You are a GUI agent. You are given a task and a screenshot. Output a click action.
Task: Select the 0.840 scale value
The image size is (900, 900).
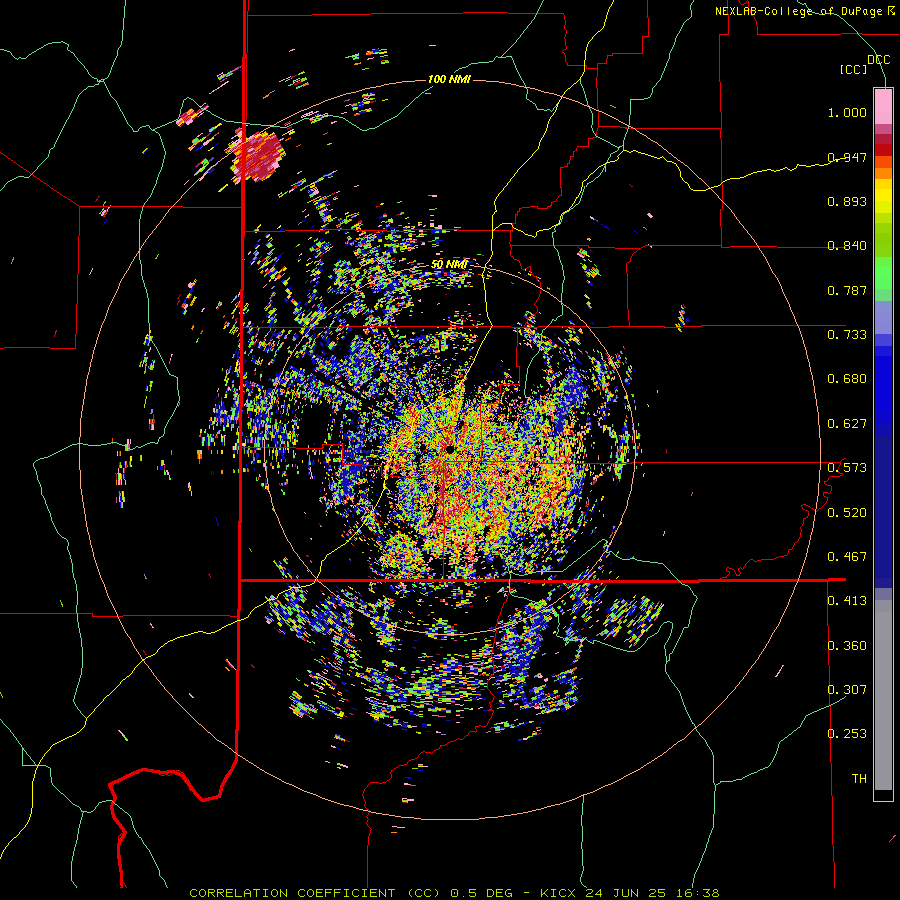[x=847, y=246]
